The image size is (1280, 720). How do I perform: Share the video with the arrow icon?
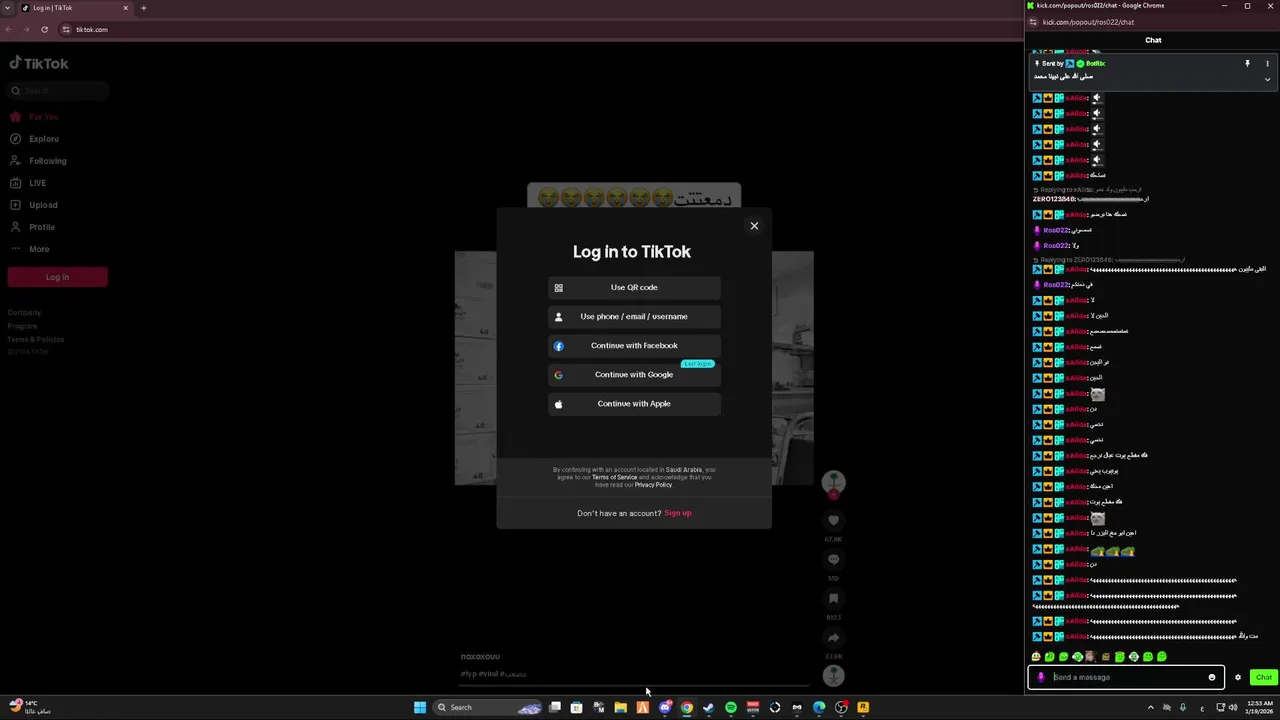833,638
